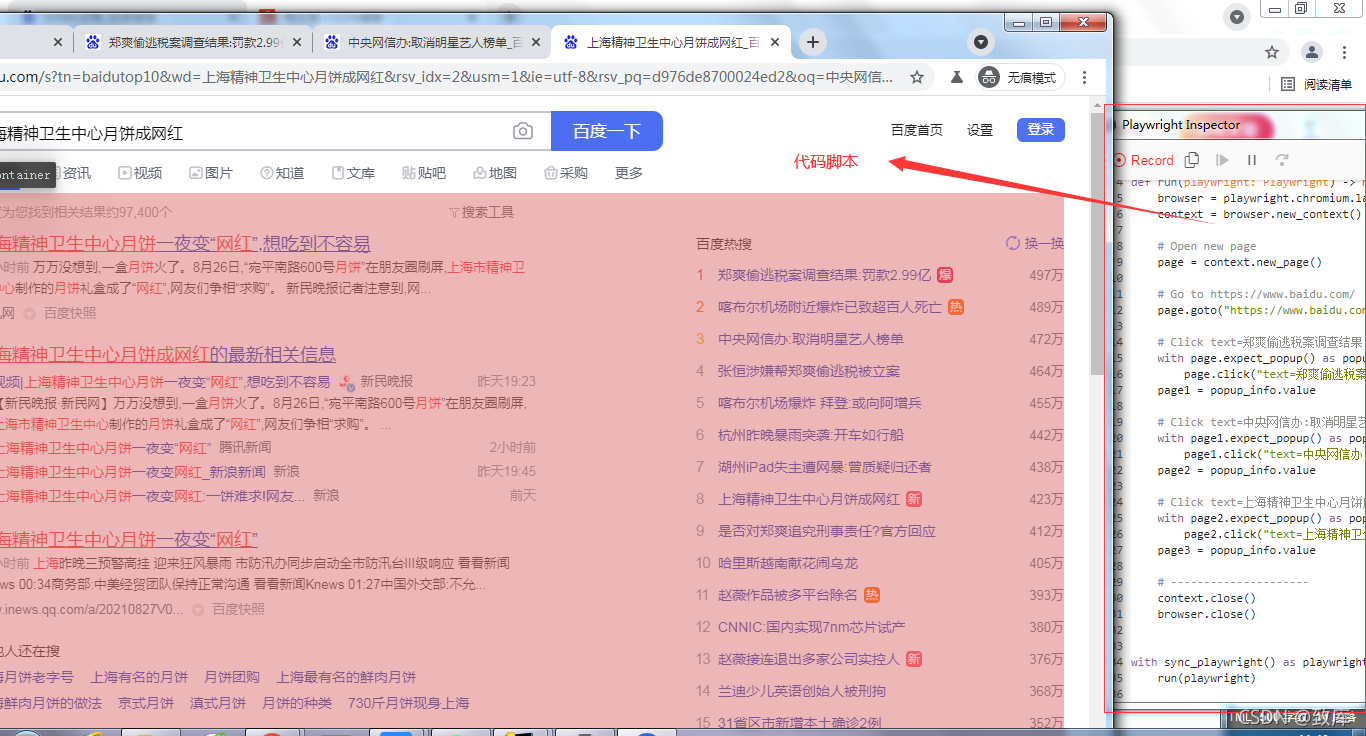Open the 图片 search category
The image size is (1366, 736).
pos(211,173)
